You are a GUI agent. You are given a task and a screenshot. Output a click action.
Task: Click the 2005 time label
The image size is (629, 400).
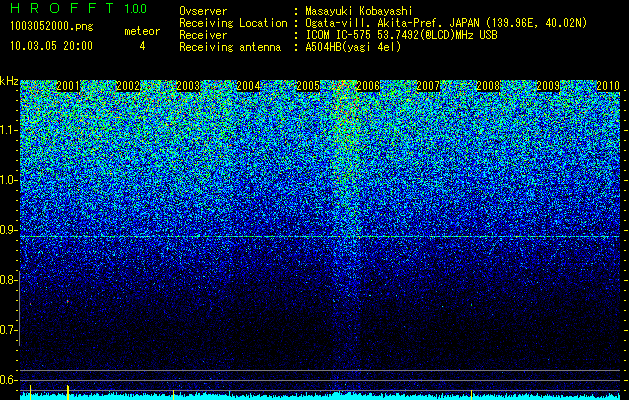tap(308, 86)
